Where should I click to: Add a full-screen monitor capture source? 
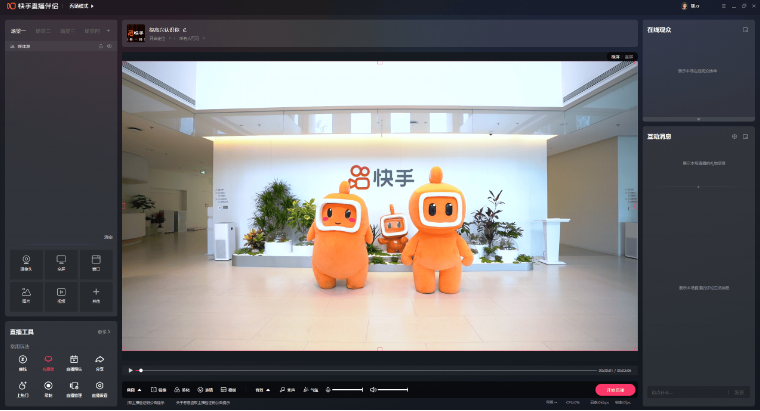pos(61,264)
